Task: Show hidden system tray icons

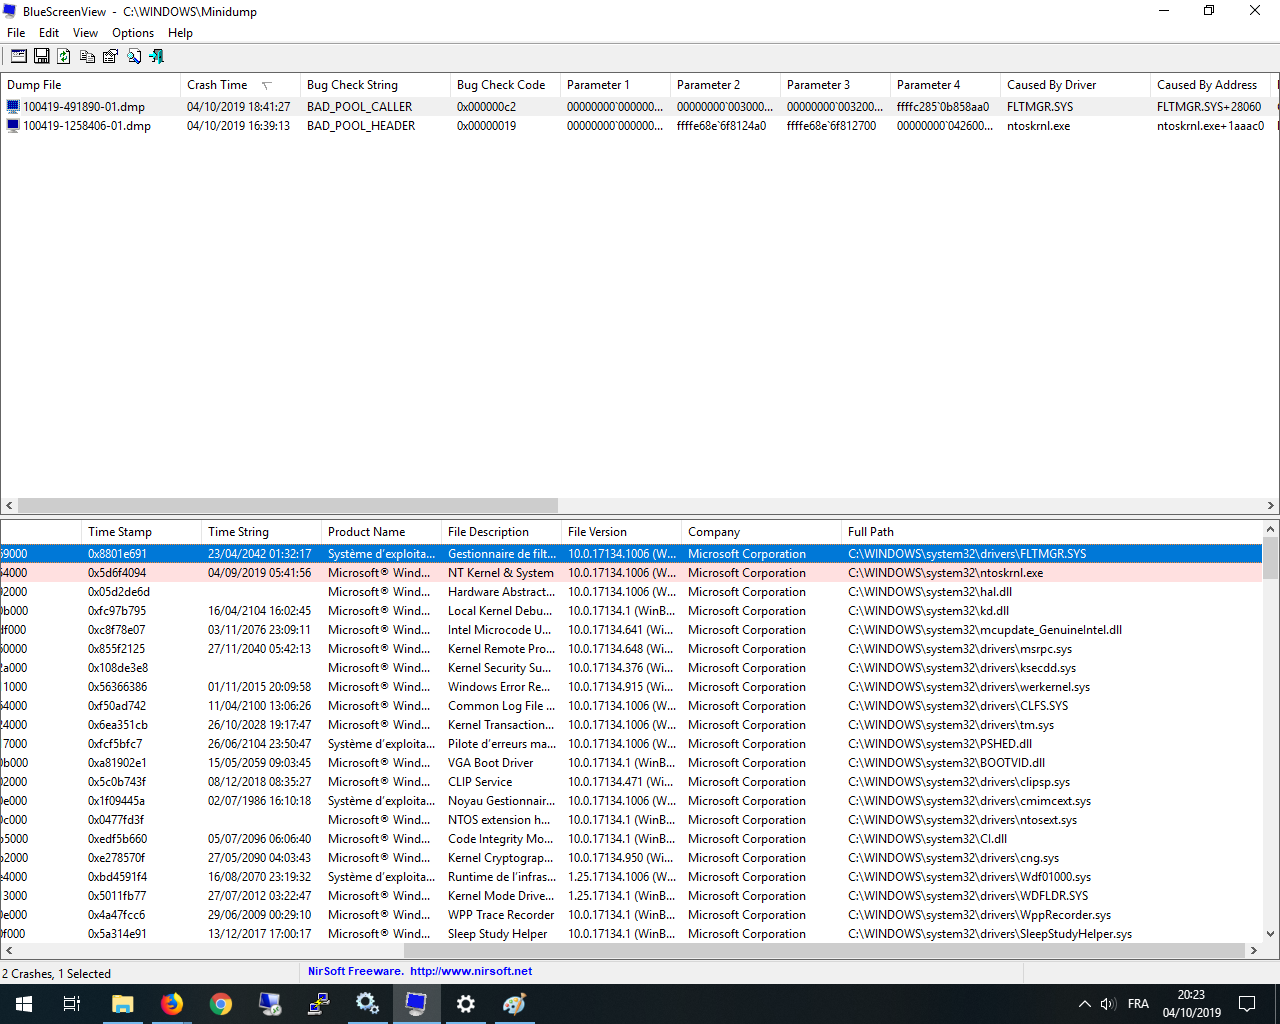Action: coord(1084,1004)
